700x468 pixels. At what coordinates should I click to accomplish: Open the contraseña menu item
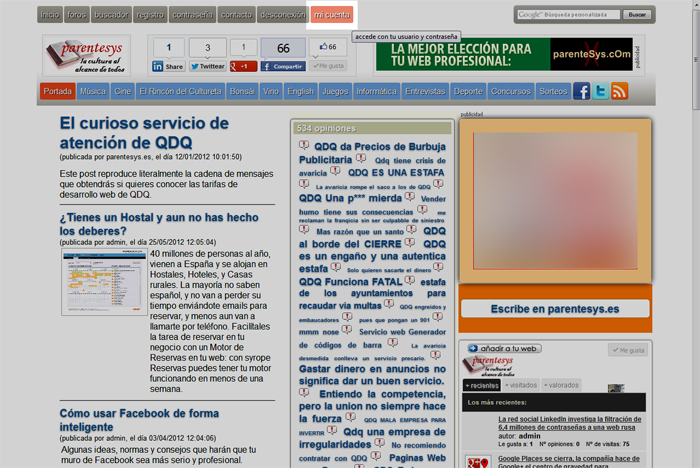192,15
